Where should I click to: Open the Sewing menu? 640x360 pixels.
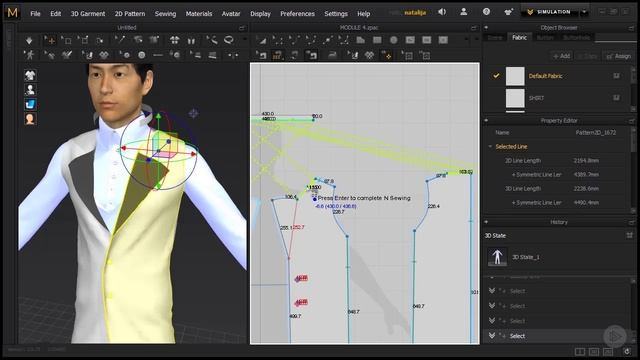(165, 13)
